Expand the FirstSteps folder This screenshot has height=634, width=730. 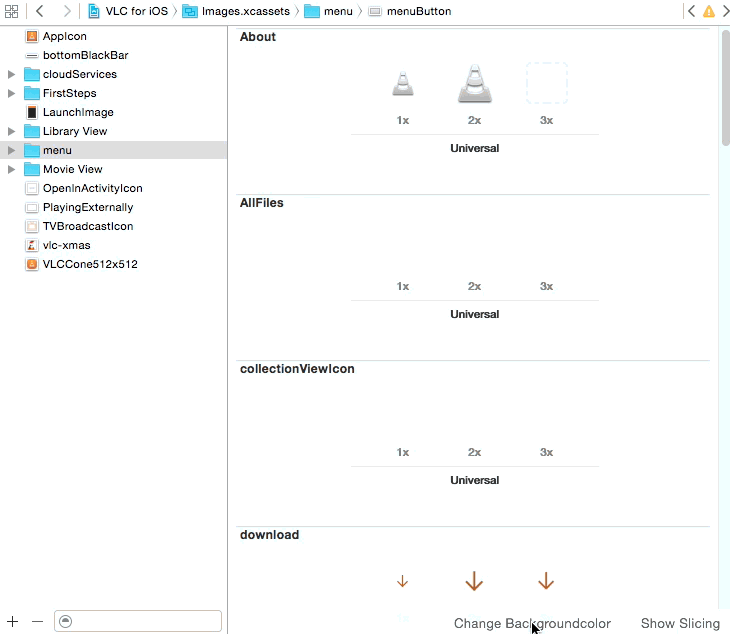(x=11, y=94)
